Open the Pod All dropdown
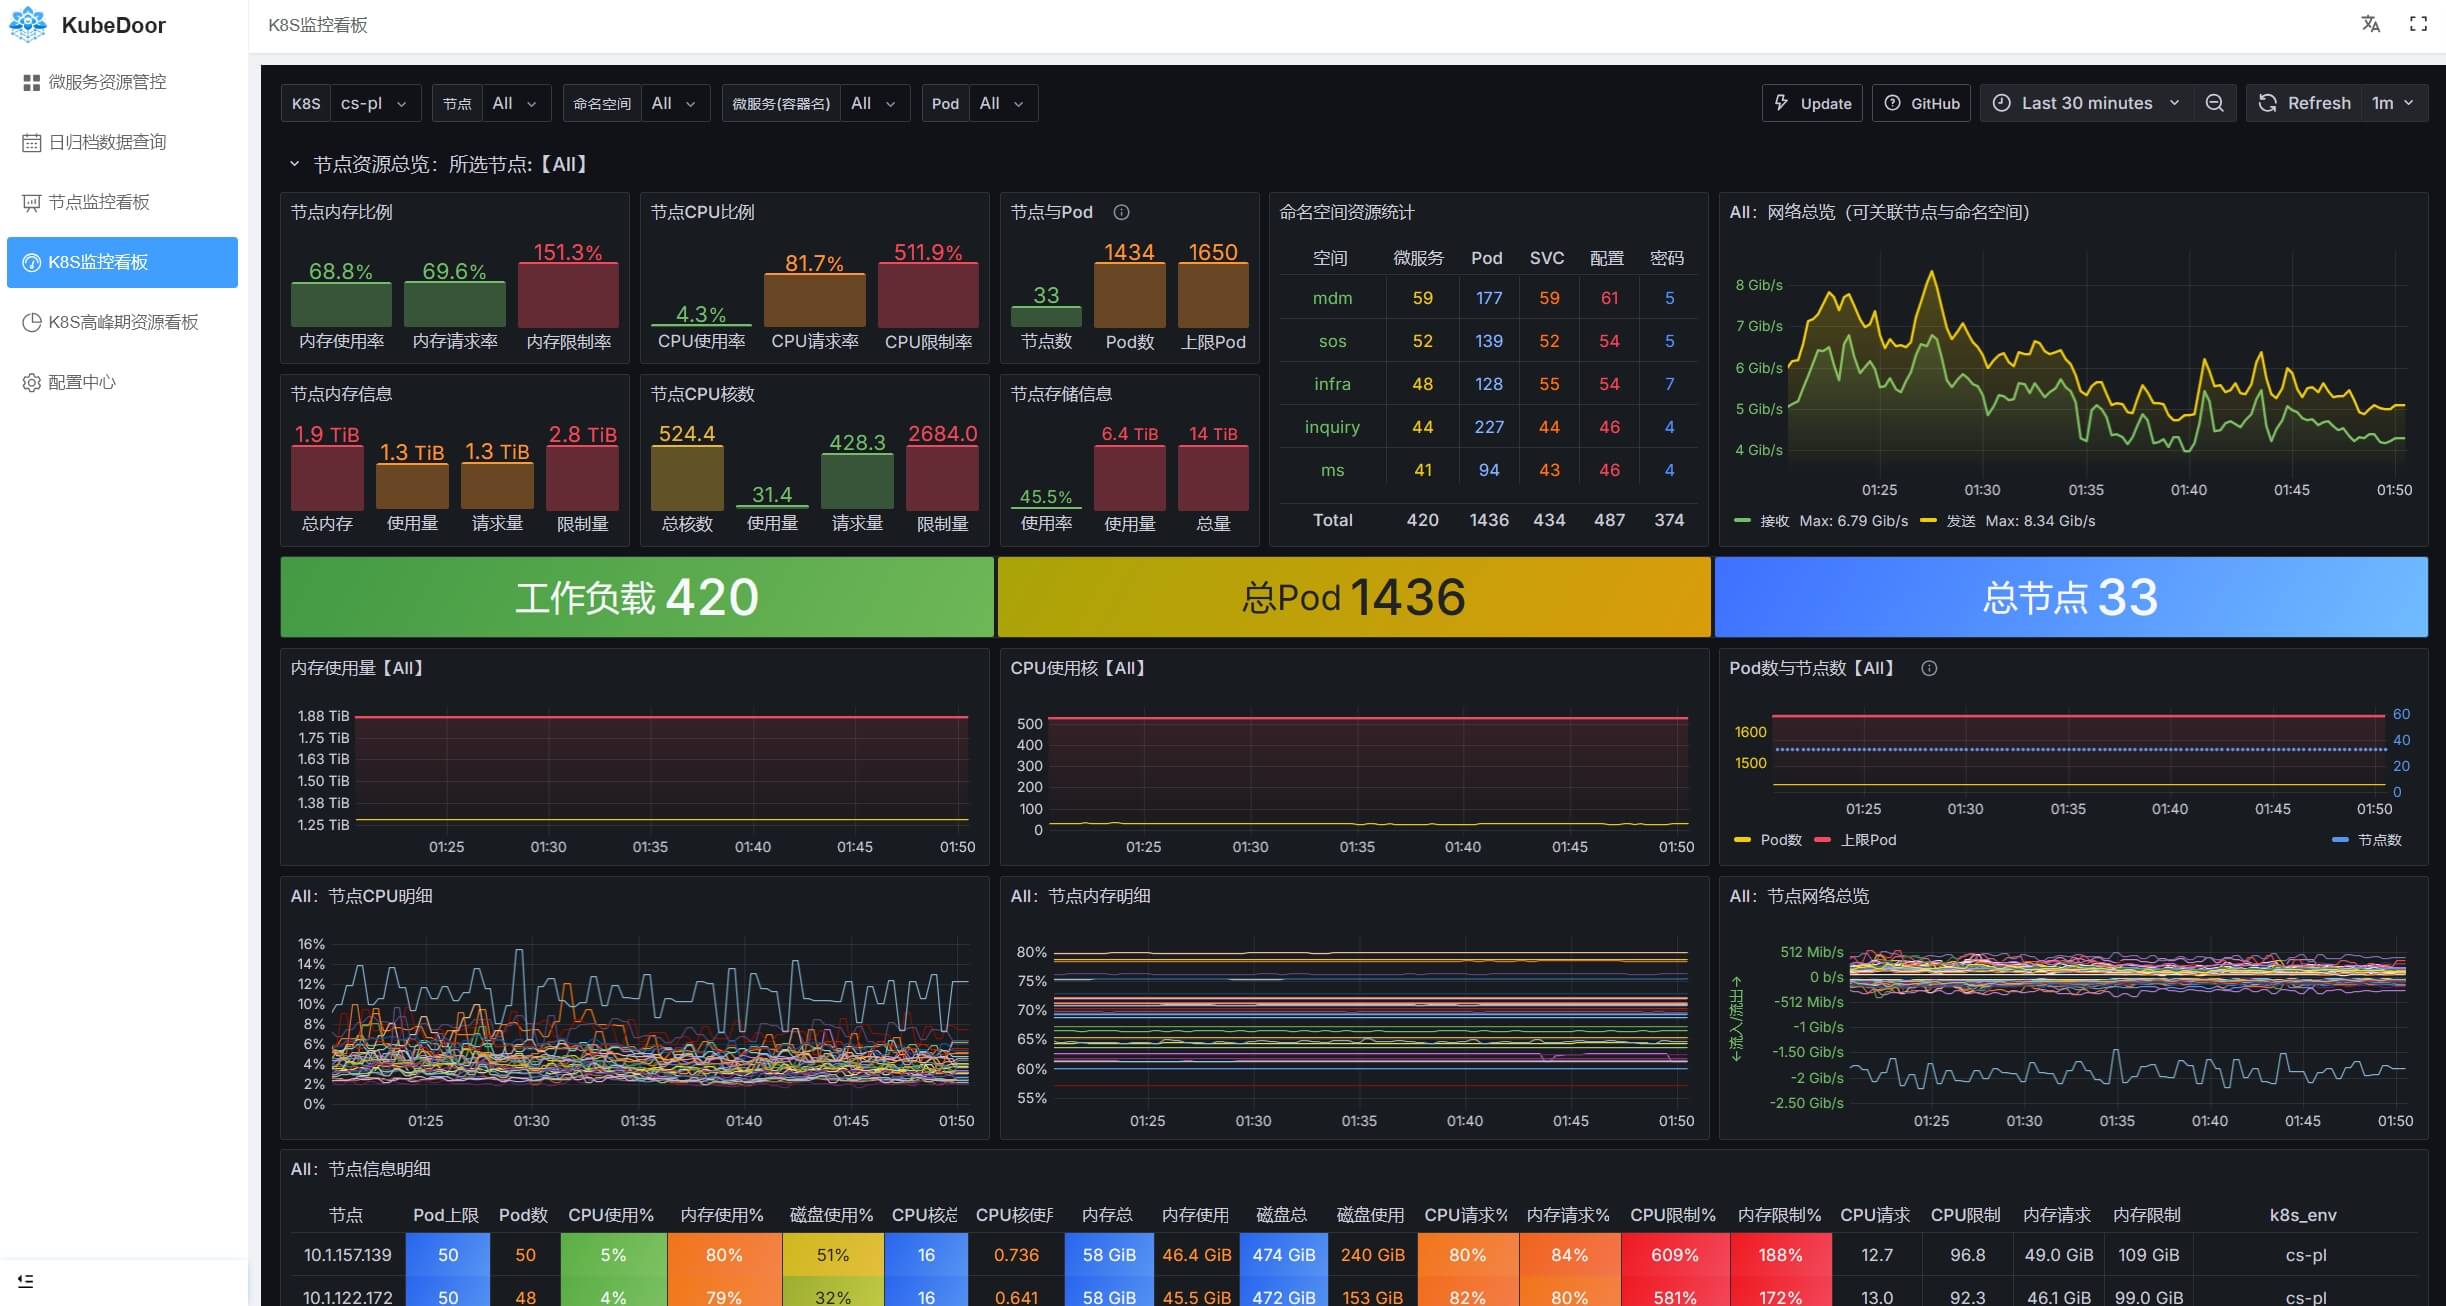2446x1306 pixels. point(1003,103)
